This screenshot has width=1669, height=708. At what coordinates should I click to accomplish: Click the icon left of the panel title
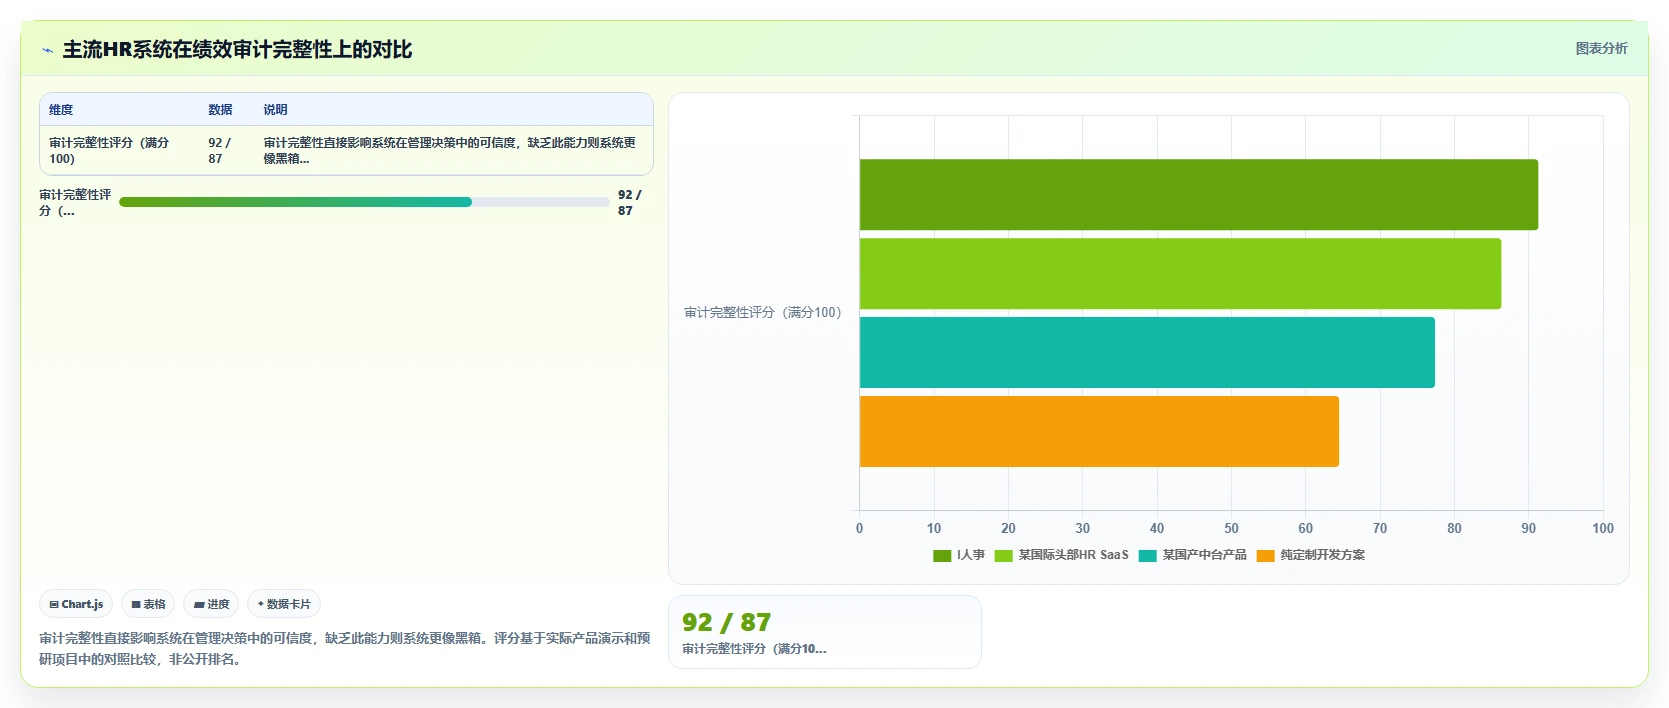(47, 50)
